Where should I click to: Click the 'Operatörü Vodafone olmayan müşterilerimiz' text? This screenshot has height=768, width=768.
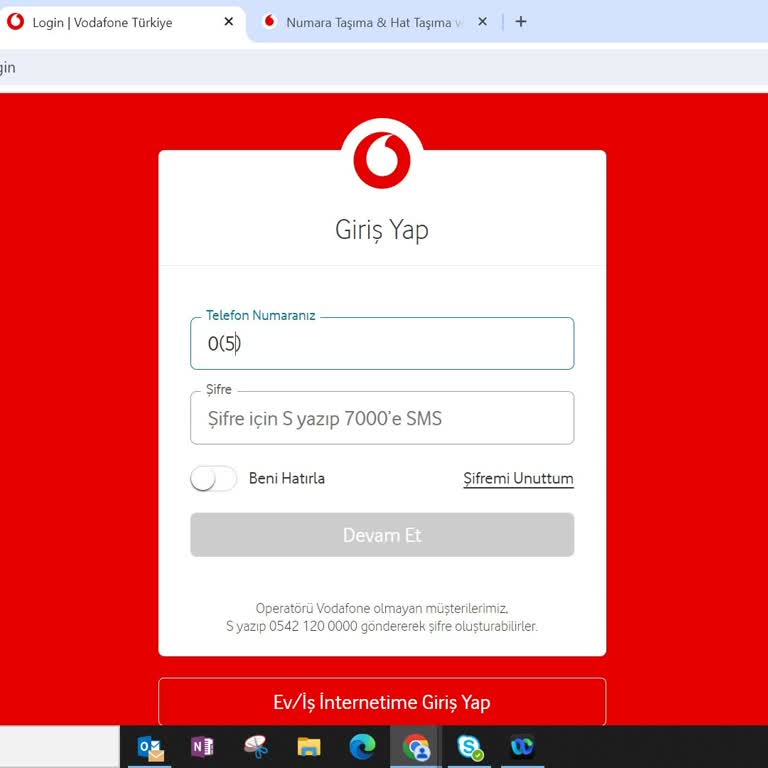pyautogui.click(x=382, y=608)
